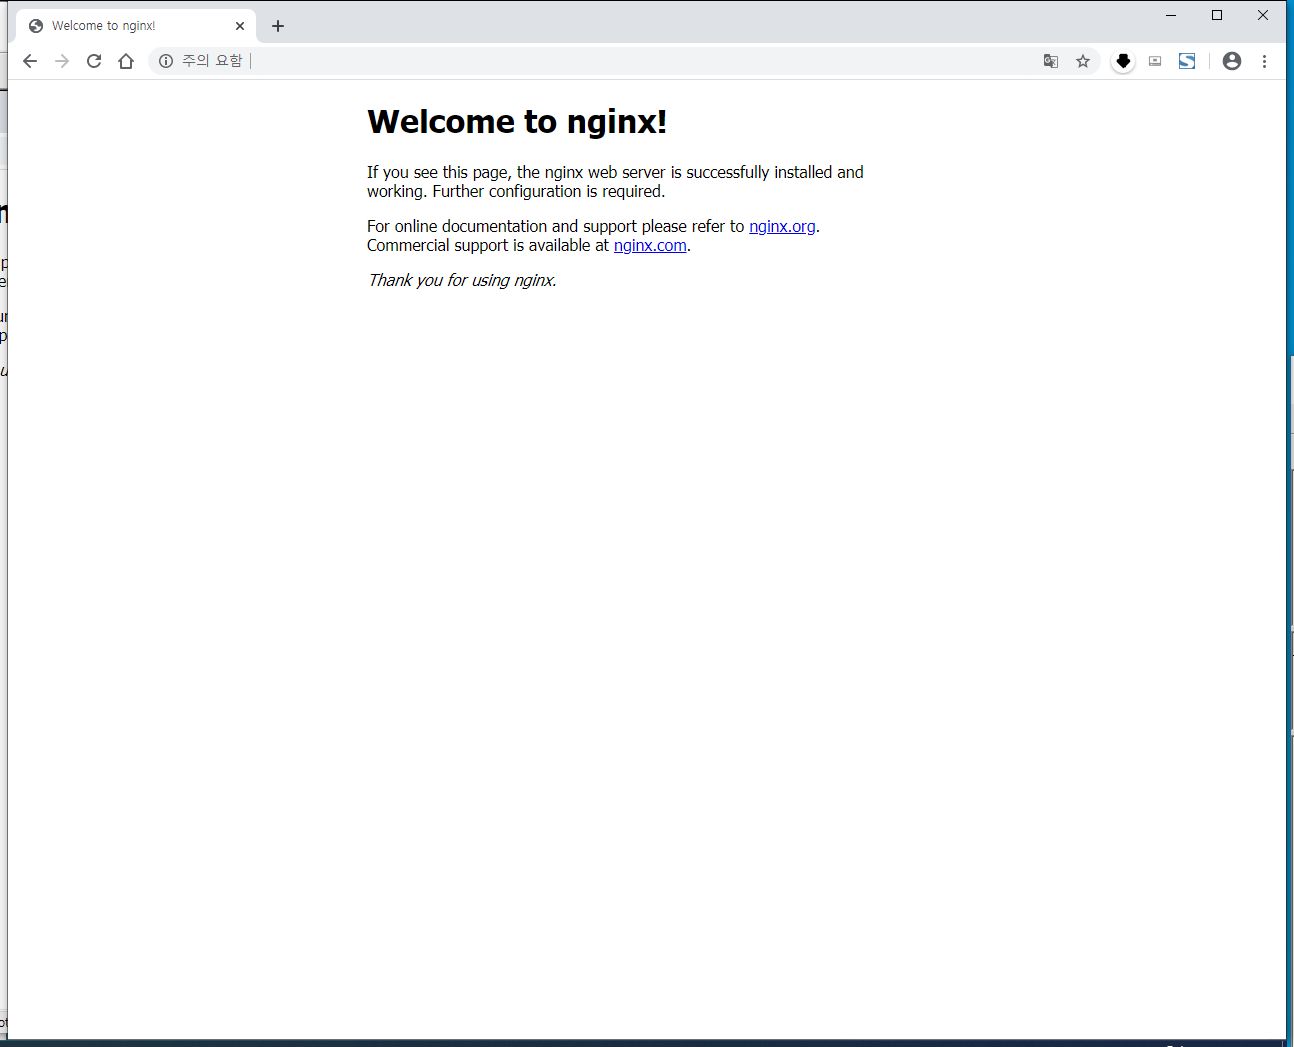1294x1047 pixels.
Task: Follow the nginx.org link
Action: click(x=782, y=226)
